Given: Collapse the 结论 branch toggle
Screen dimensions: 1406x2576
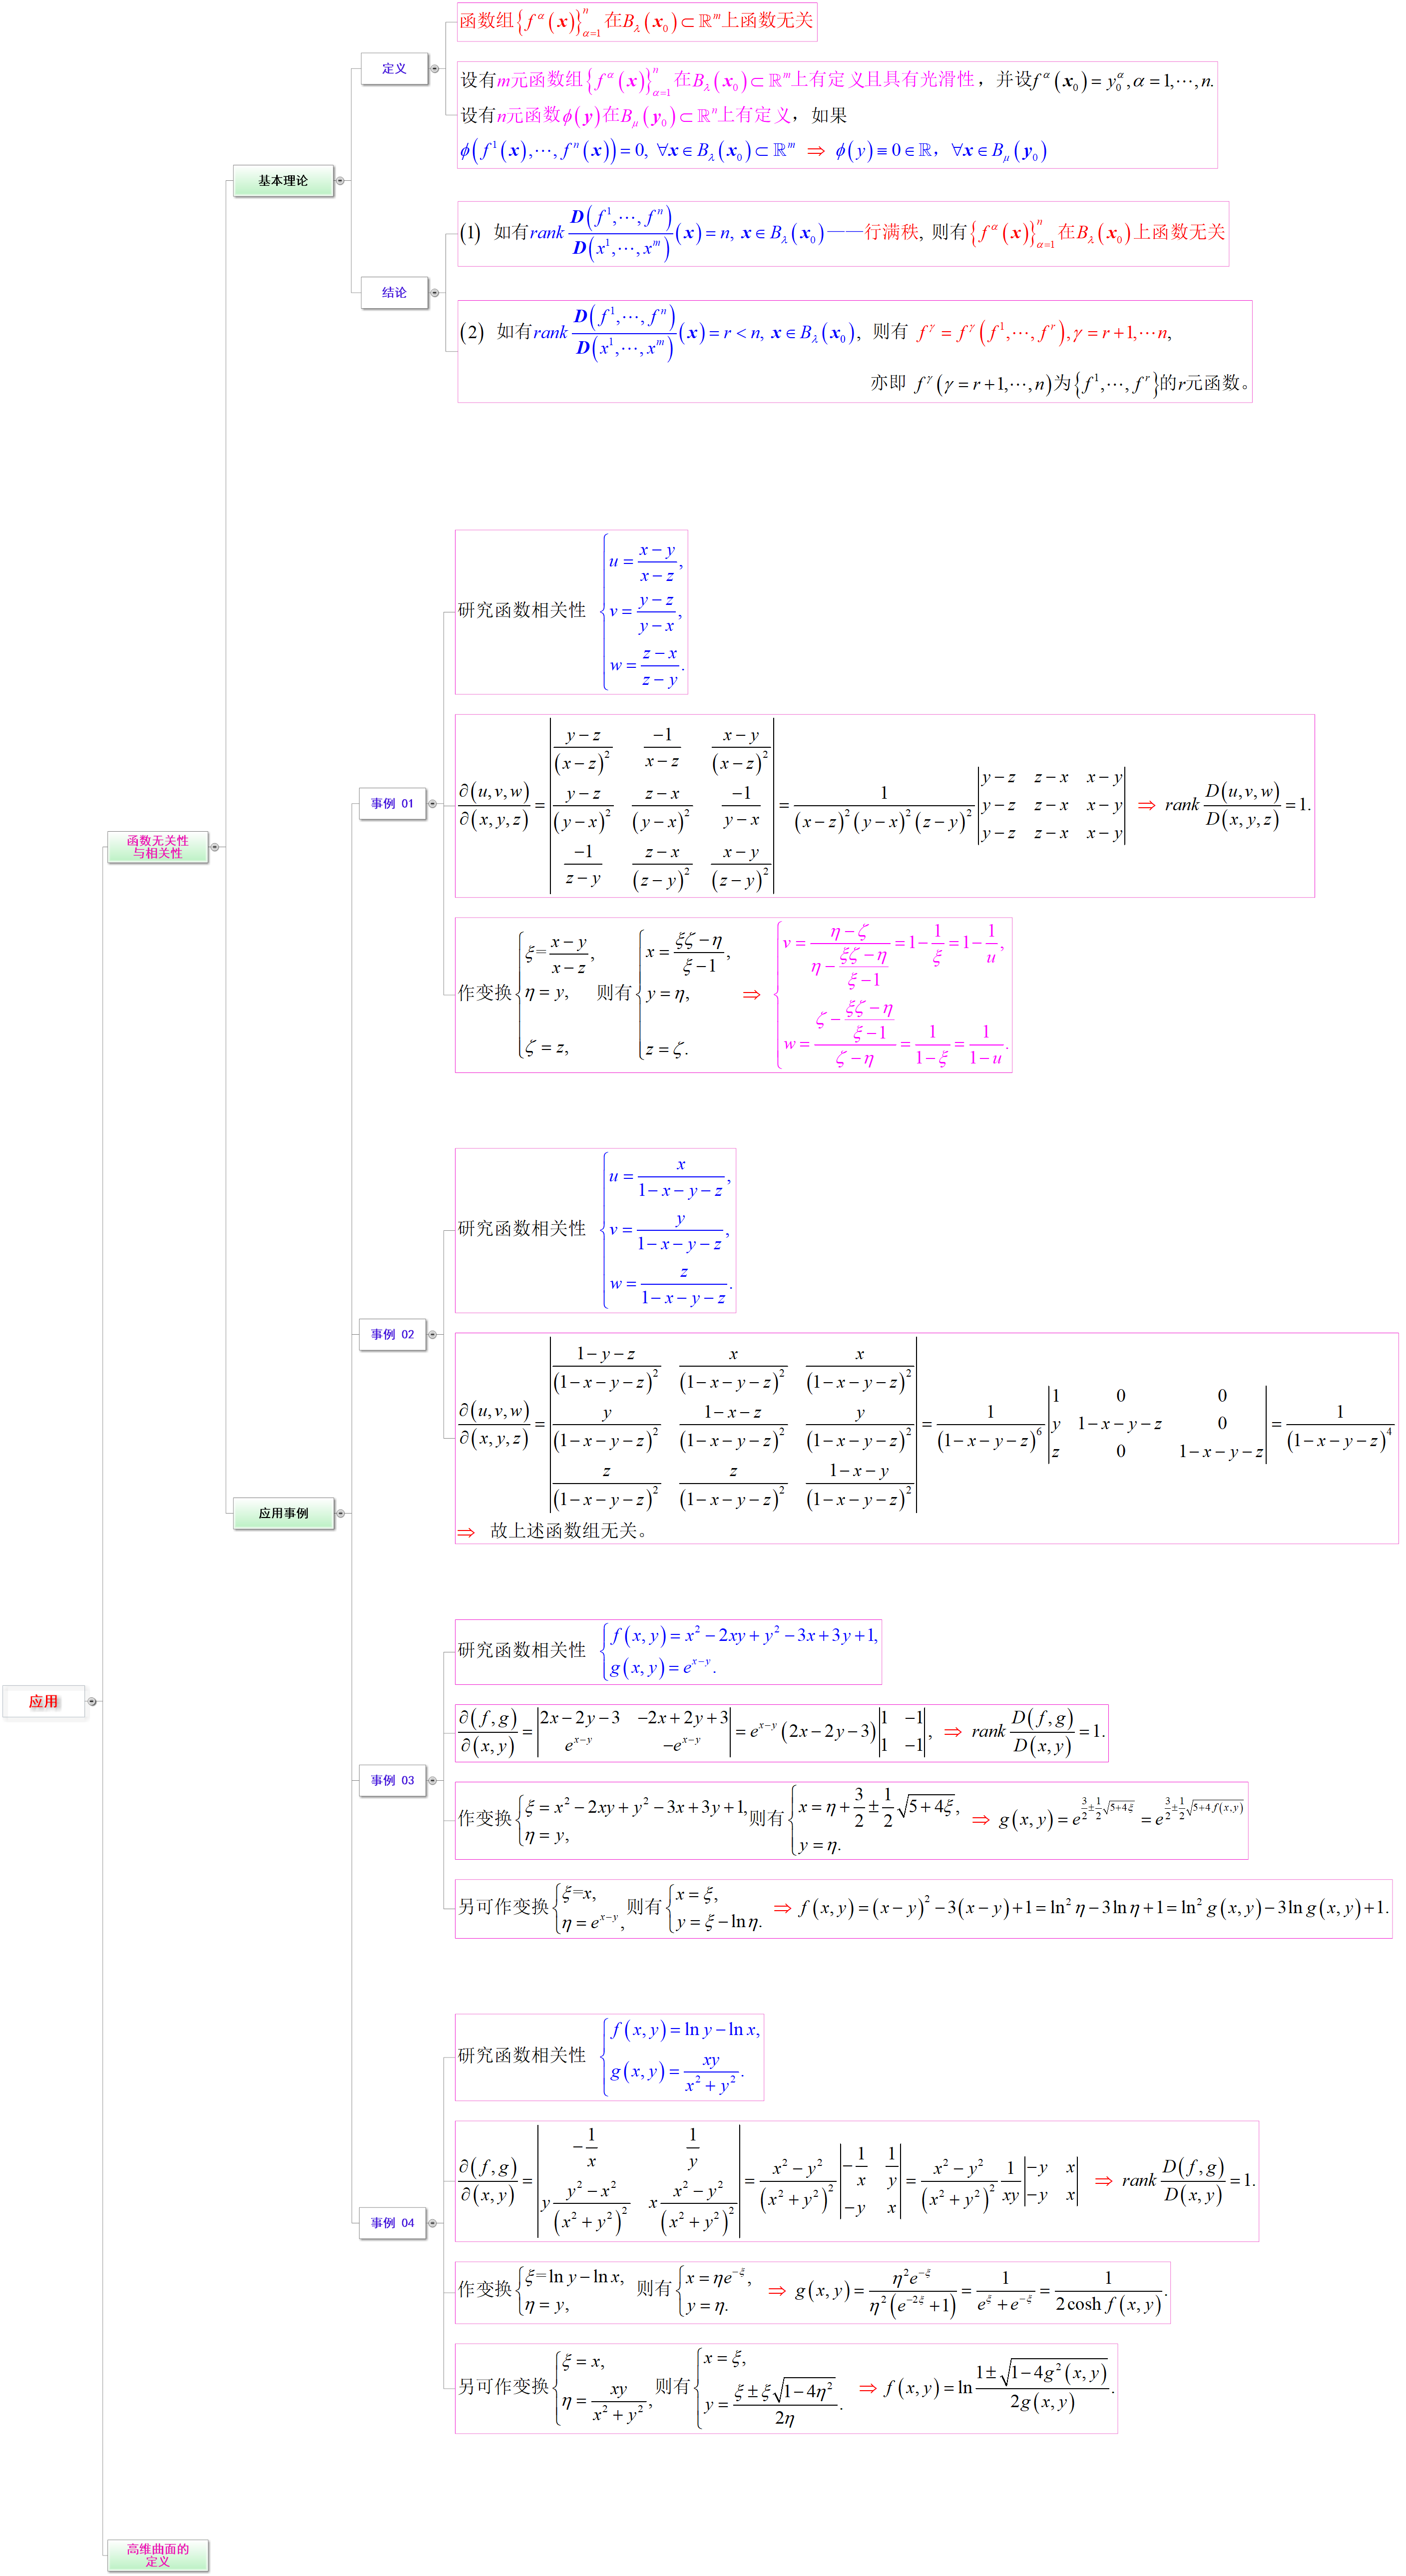Looking at the screenshot, I should pos(434,293).
